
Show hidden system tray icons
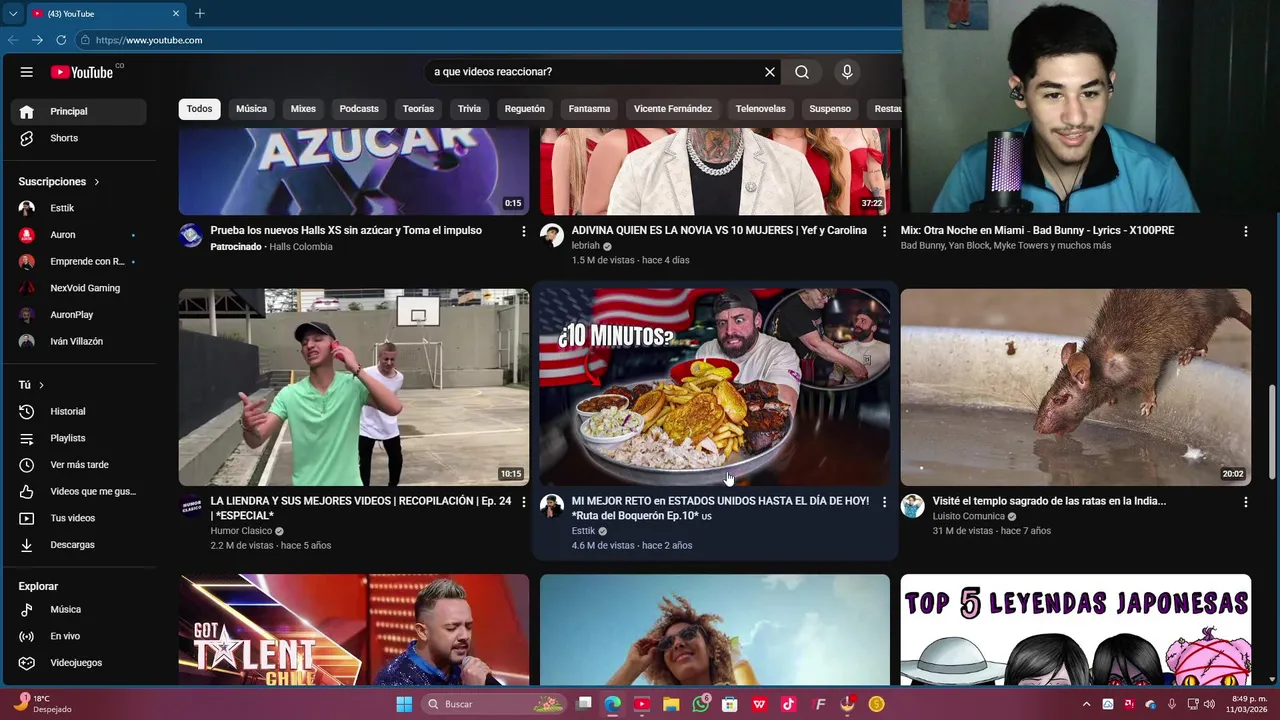1087,704
